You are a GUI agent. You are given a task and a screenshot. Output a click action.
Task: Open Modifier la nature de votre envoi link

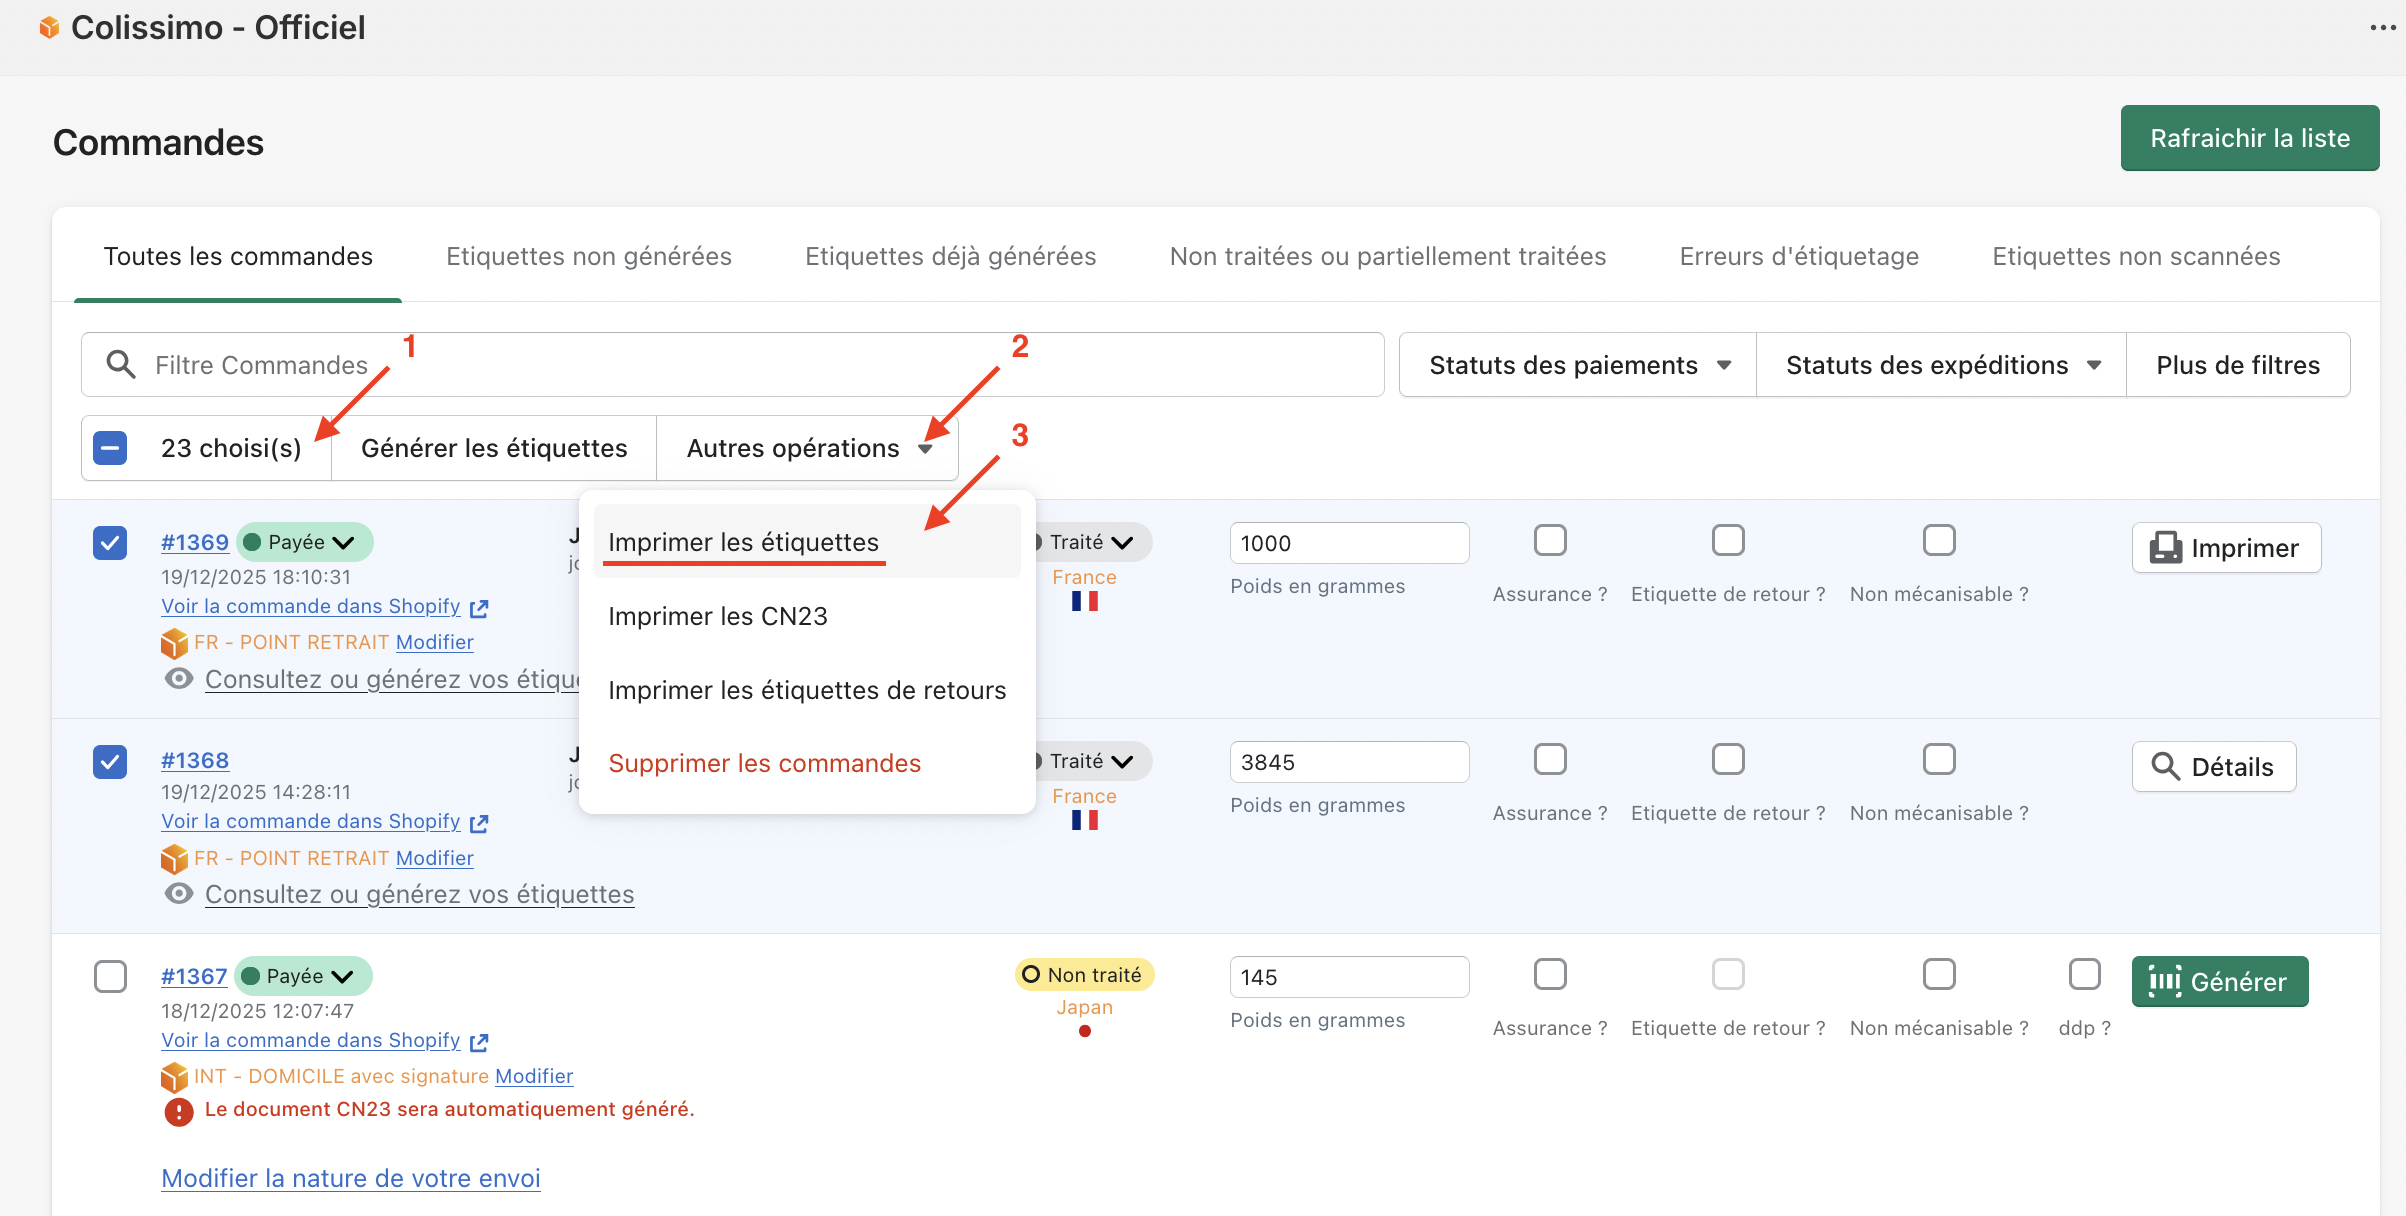point(351,1178)
